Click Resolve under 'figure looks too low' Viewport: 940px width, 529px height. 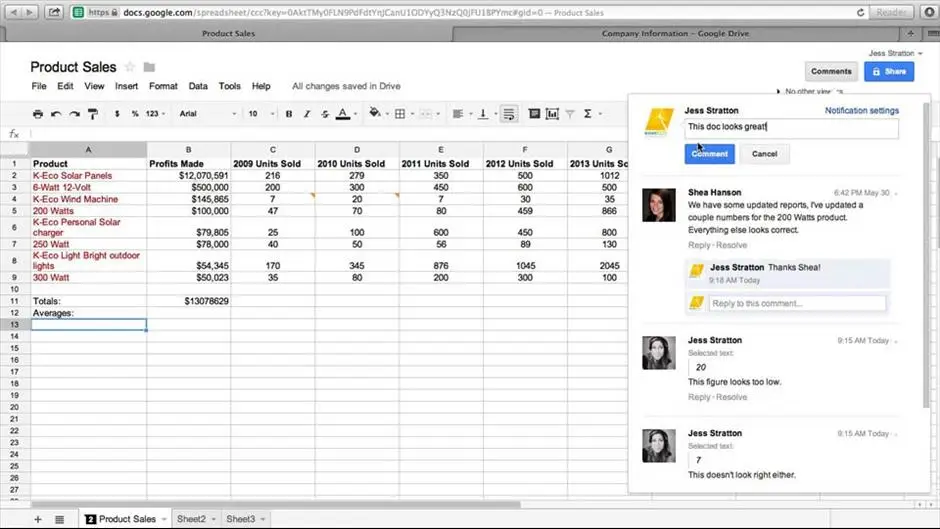tap(731, 397)
